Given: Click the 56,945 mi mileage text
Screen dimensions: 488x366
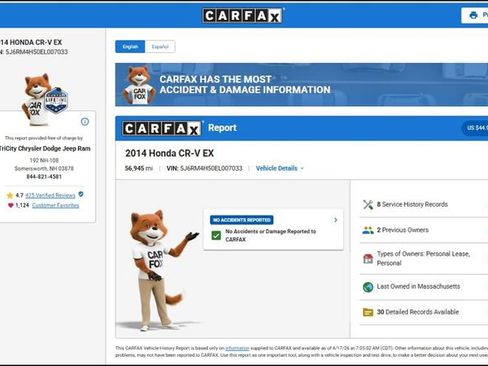Looking at the screenshot, I should click(x=139, y=168).
